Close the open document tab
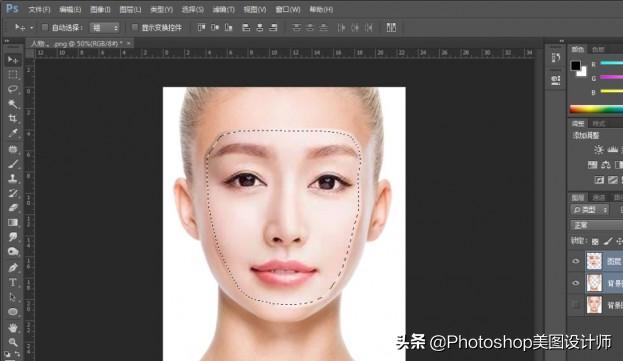Image resolution: width=623 pixels, height=361 pixels. coord(129,43)
